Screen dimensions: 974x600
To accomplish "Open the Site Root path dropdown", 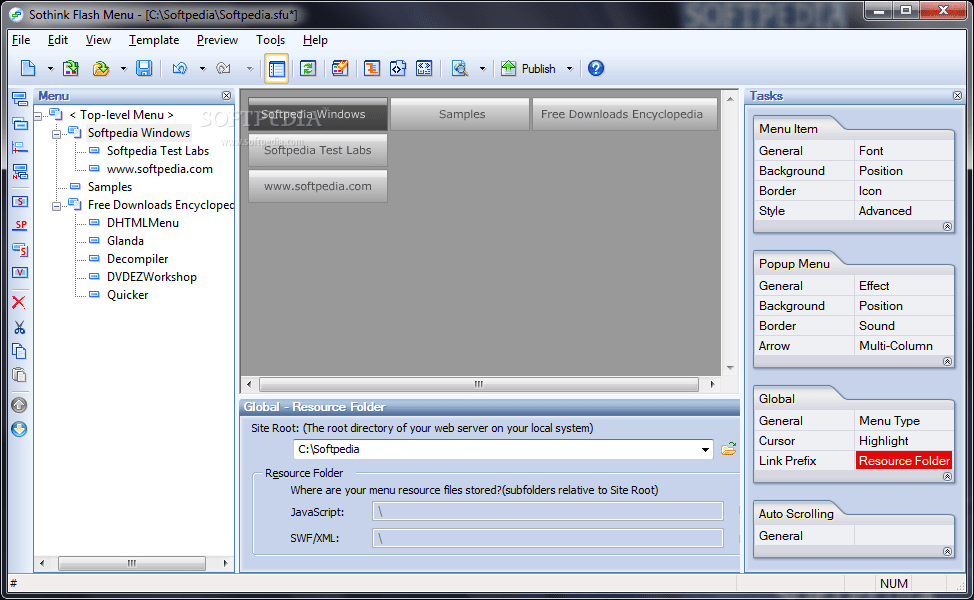I will pyautogui.click(x=705, y=449).
